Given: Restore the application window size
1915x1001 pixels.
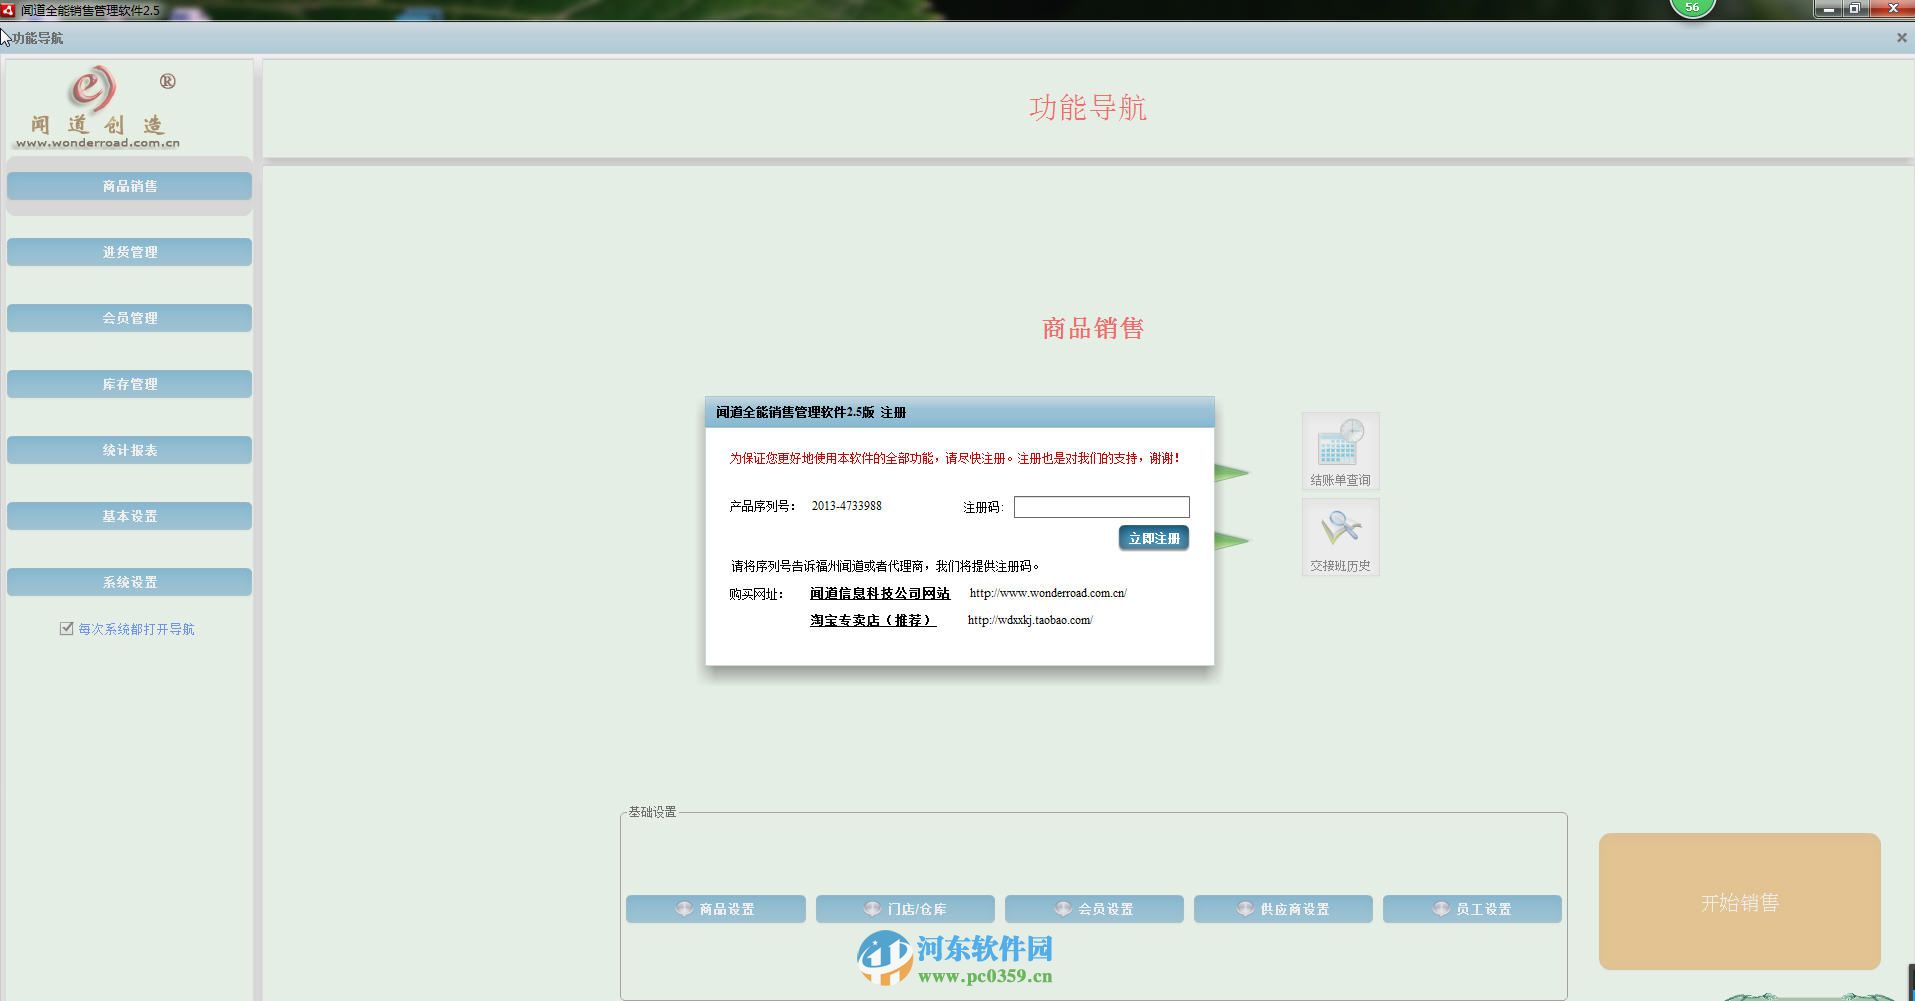Looking at the screenshot, I should (1854, 9).
